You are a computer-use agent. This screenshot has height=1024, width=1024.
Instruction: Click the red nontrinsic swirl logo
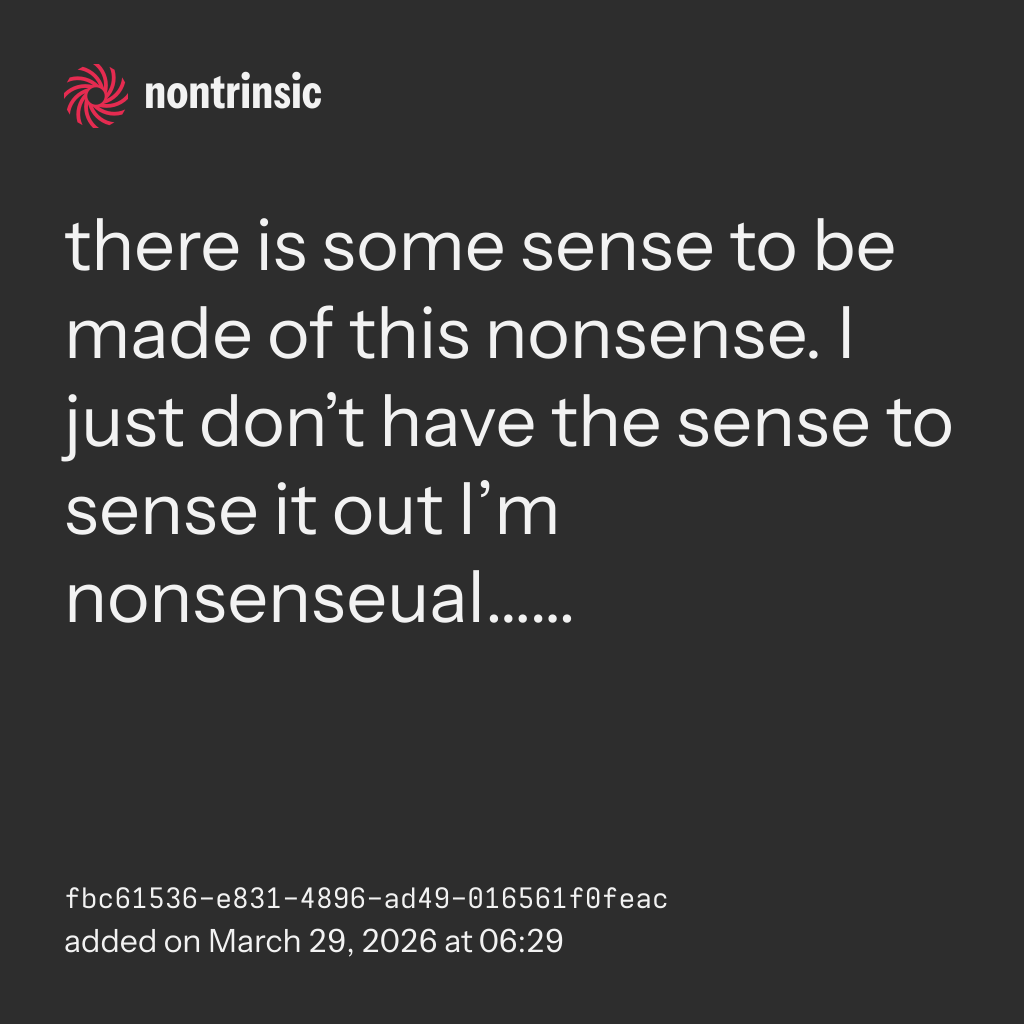point(96,95)
